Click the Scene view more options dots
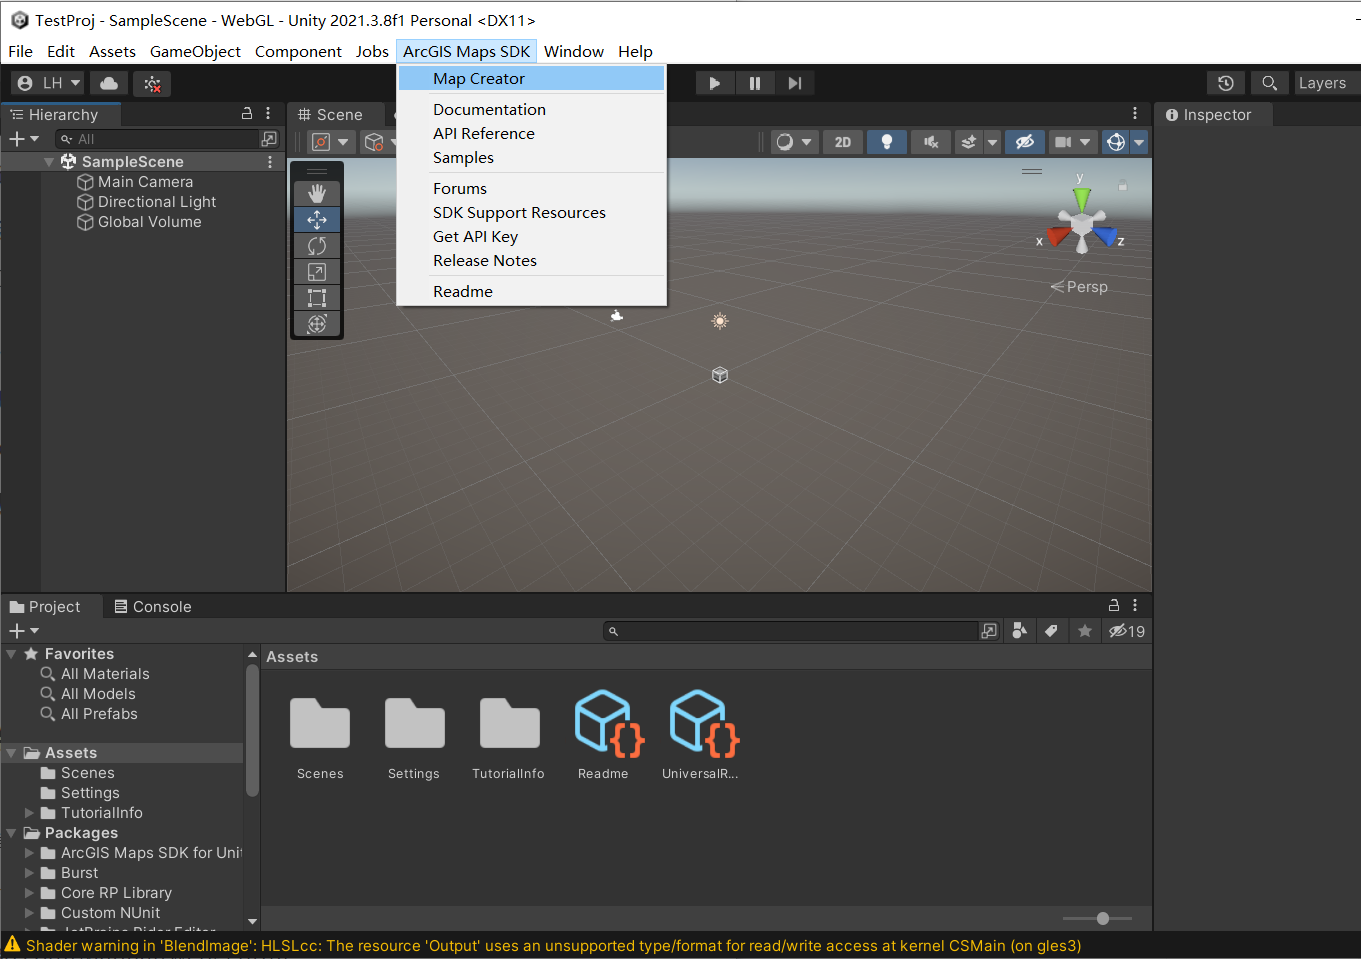Image resolution: width=1361 pixels, height=959 pixels. [x=1135, y=114]
